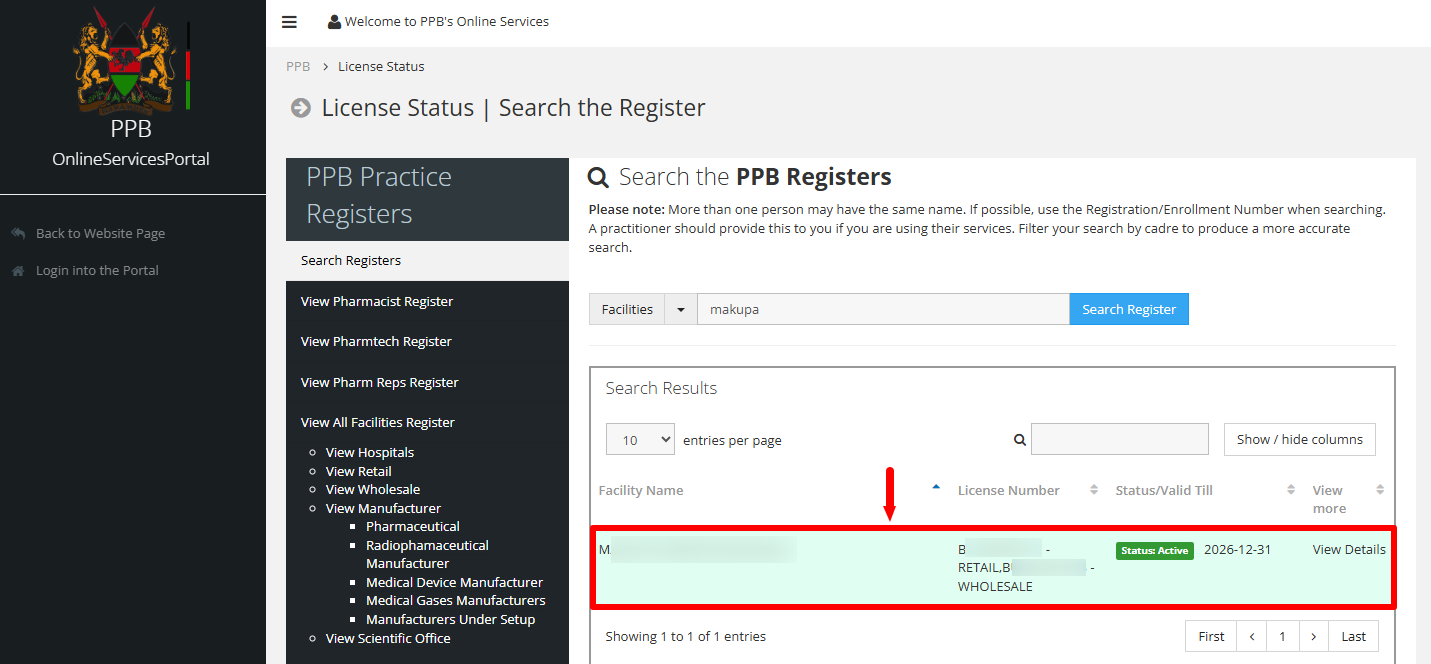Viewport: 1431px width, 664px height.
Task: Open Manufacturers Under Setup link
Action: (451, 619)
